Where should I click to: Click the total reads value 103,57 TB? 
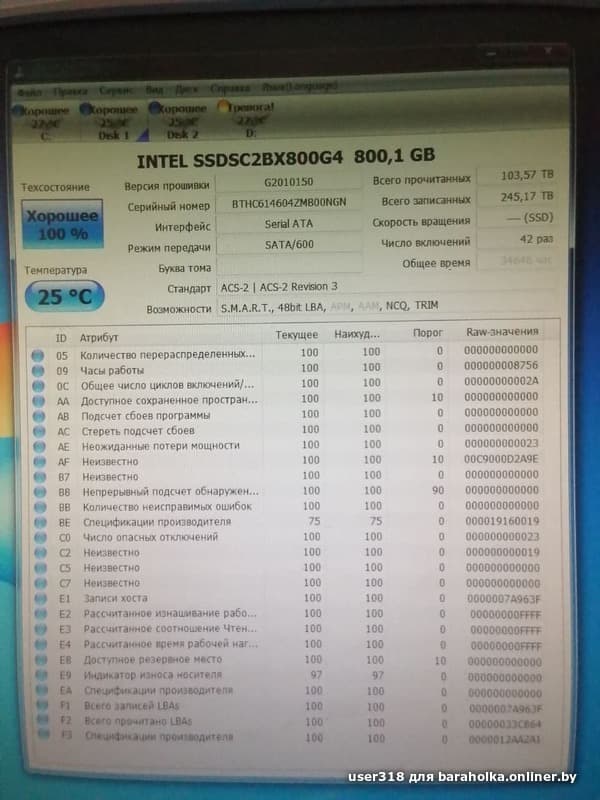(517, 176)
